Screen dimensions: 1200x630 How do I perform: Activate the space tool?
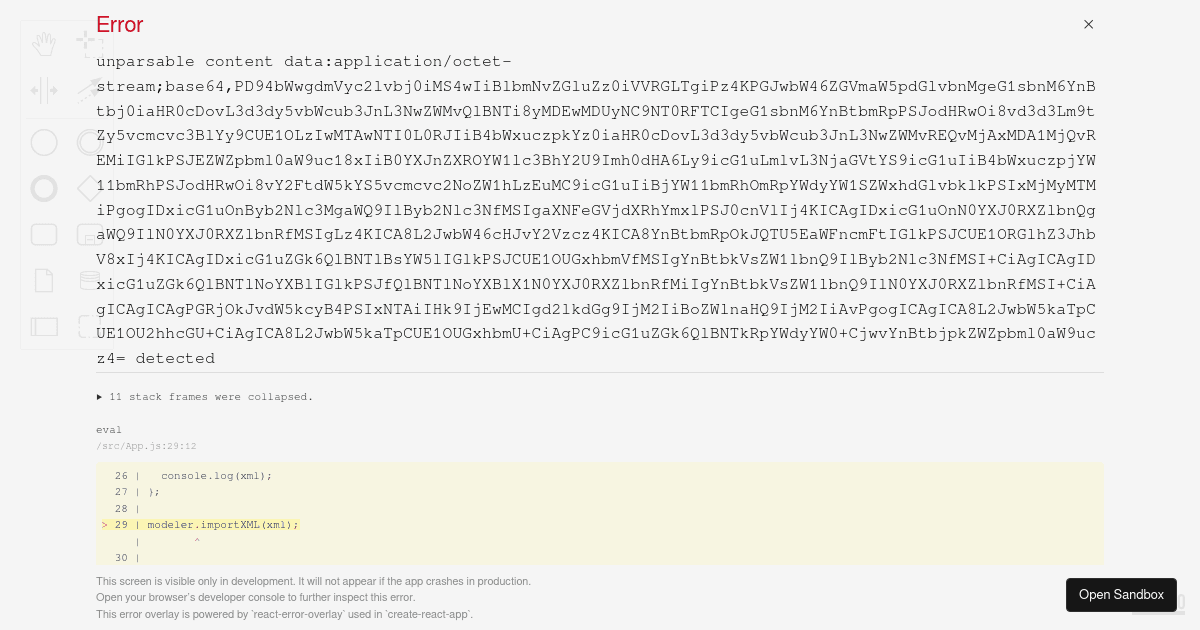coord(44,90)
